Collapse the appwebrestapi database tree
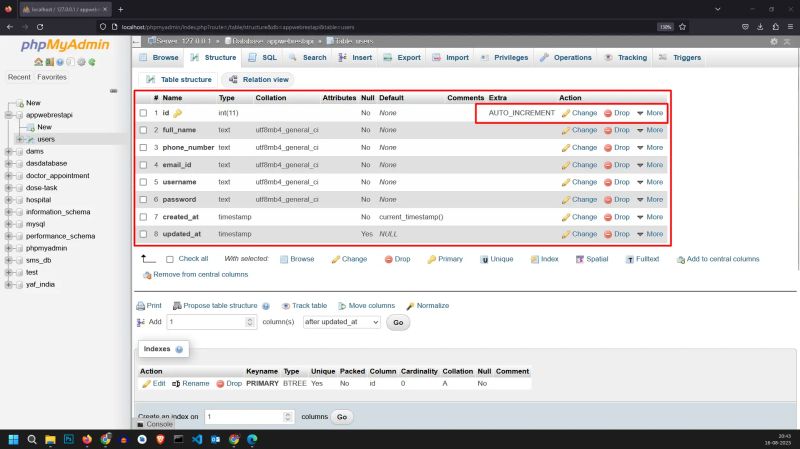Viewport: 800px width, 449px height. (9, 115)
